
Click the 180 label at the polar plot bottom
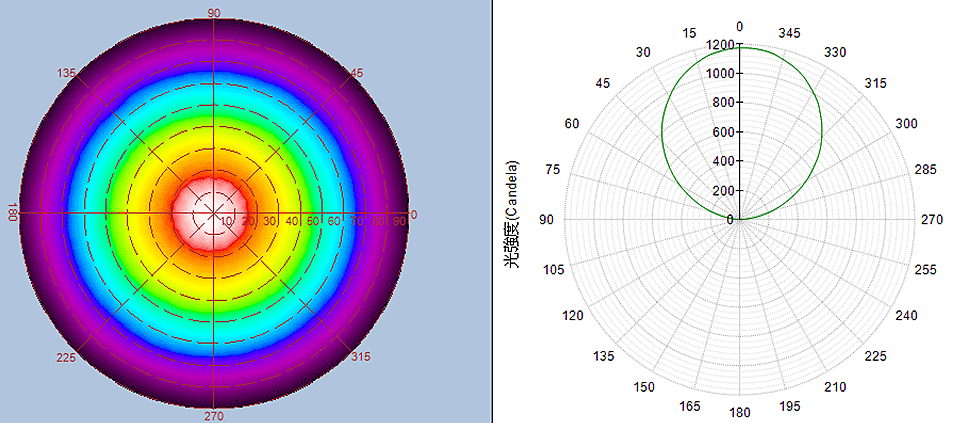740,412
